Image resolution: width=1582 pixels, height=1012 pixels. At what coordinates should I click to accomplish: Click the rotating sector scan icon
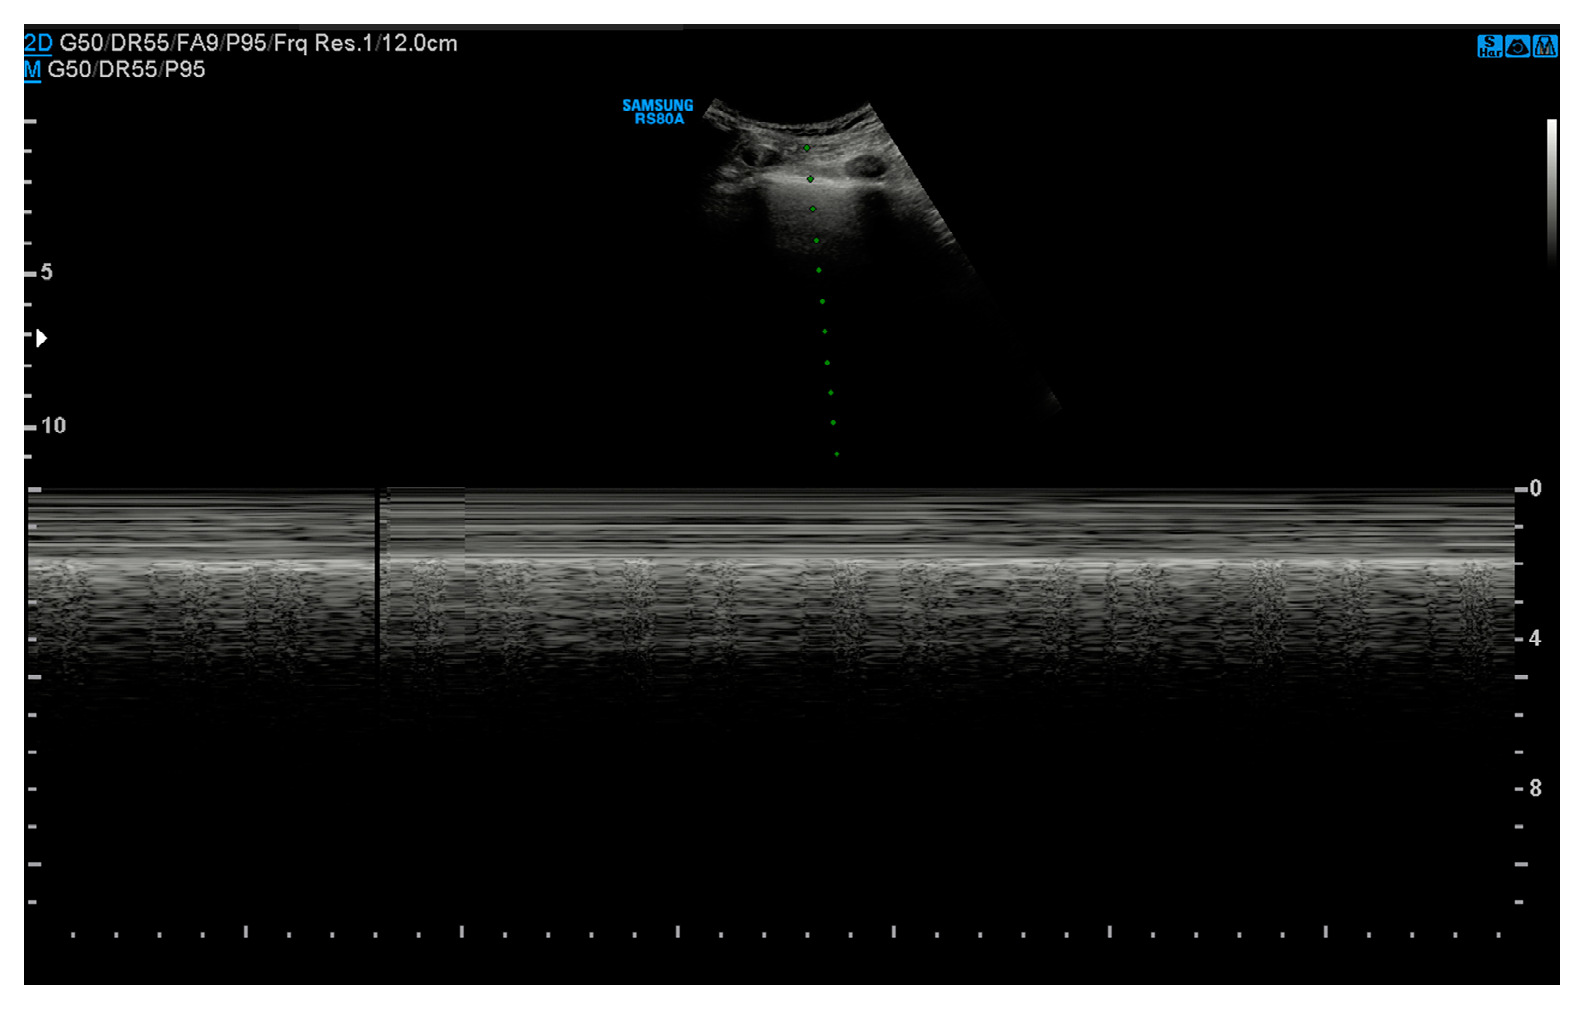1517,46
